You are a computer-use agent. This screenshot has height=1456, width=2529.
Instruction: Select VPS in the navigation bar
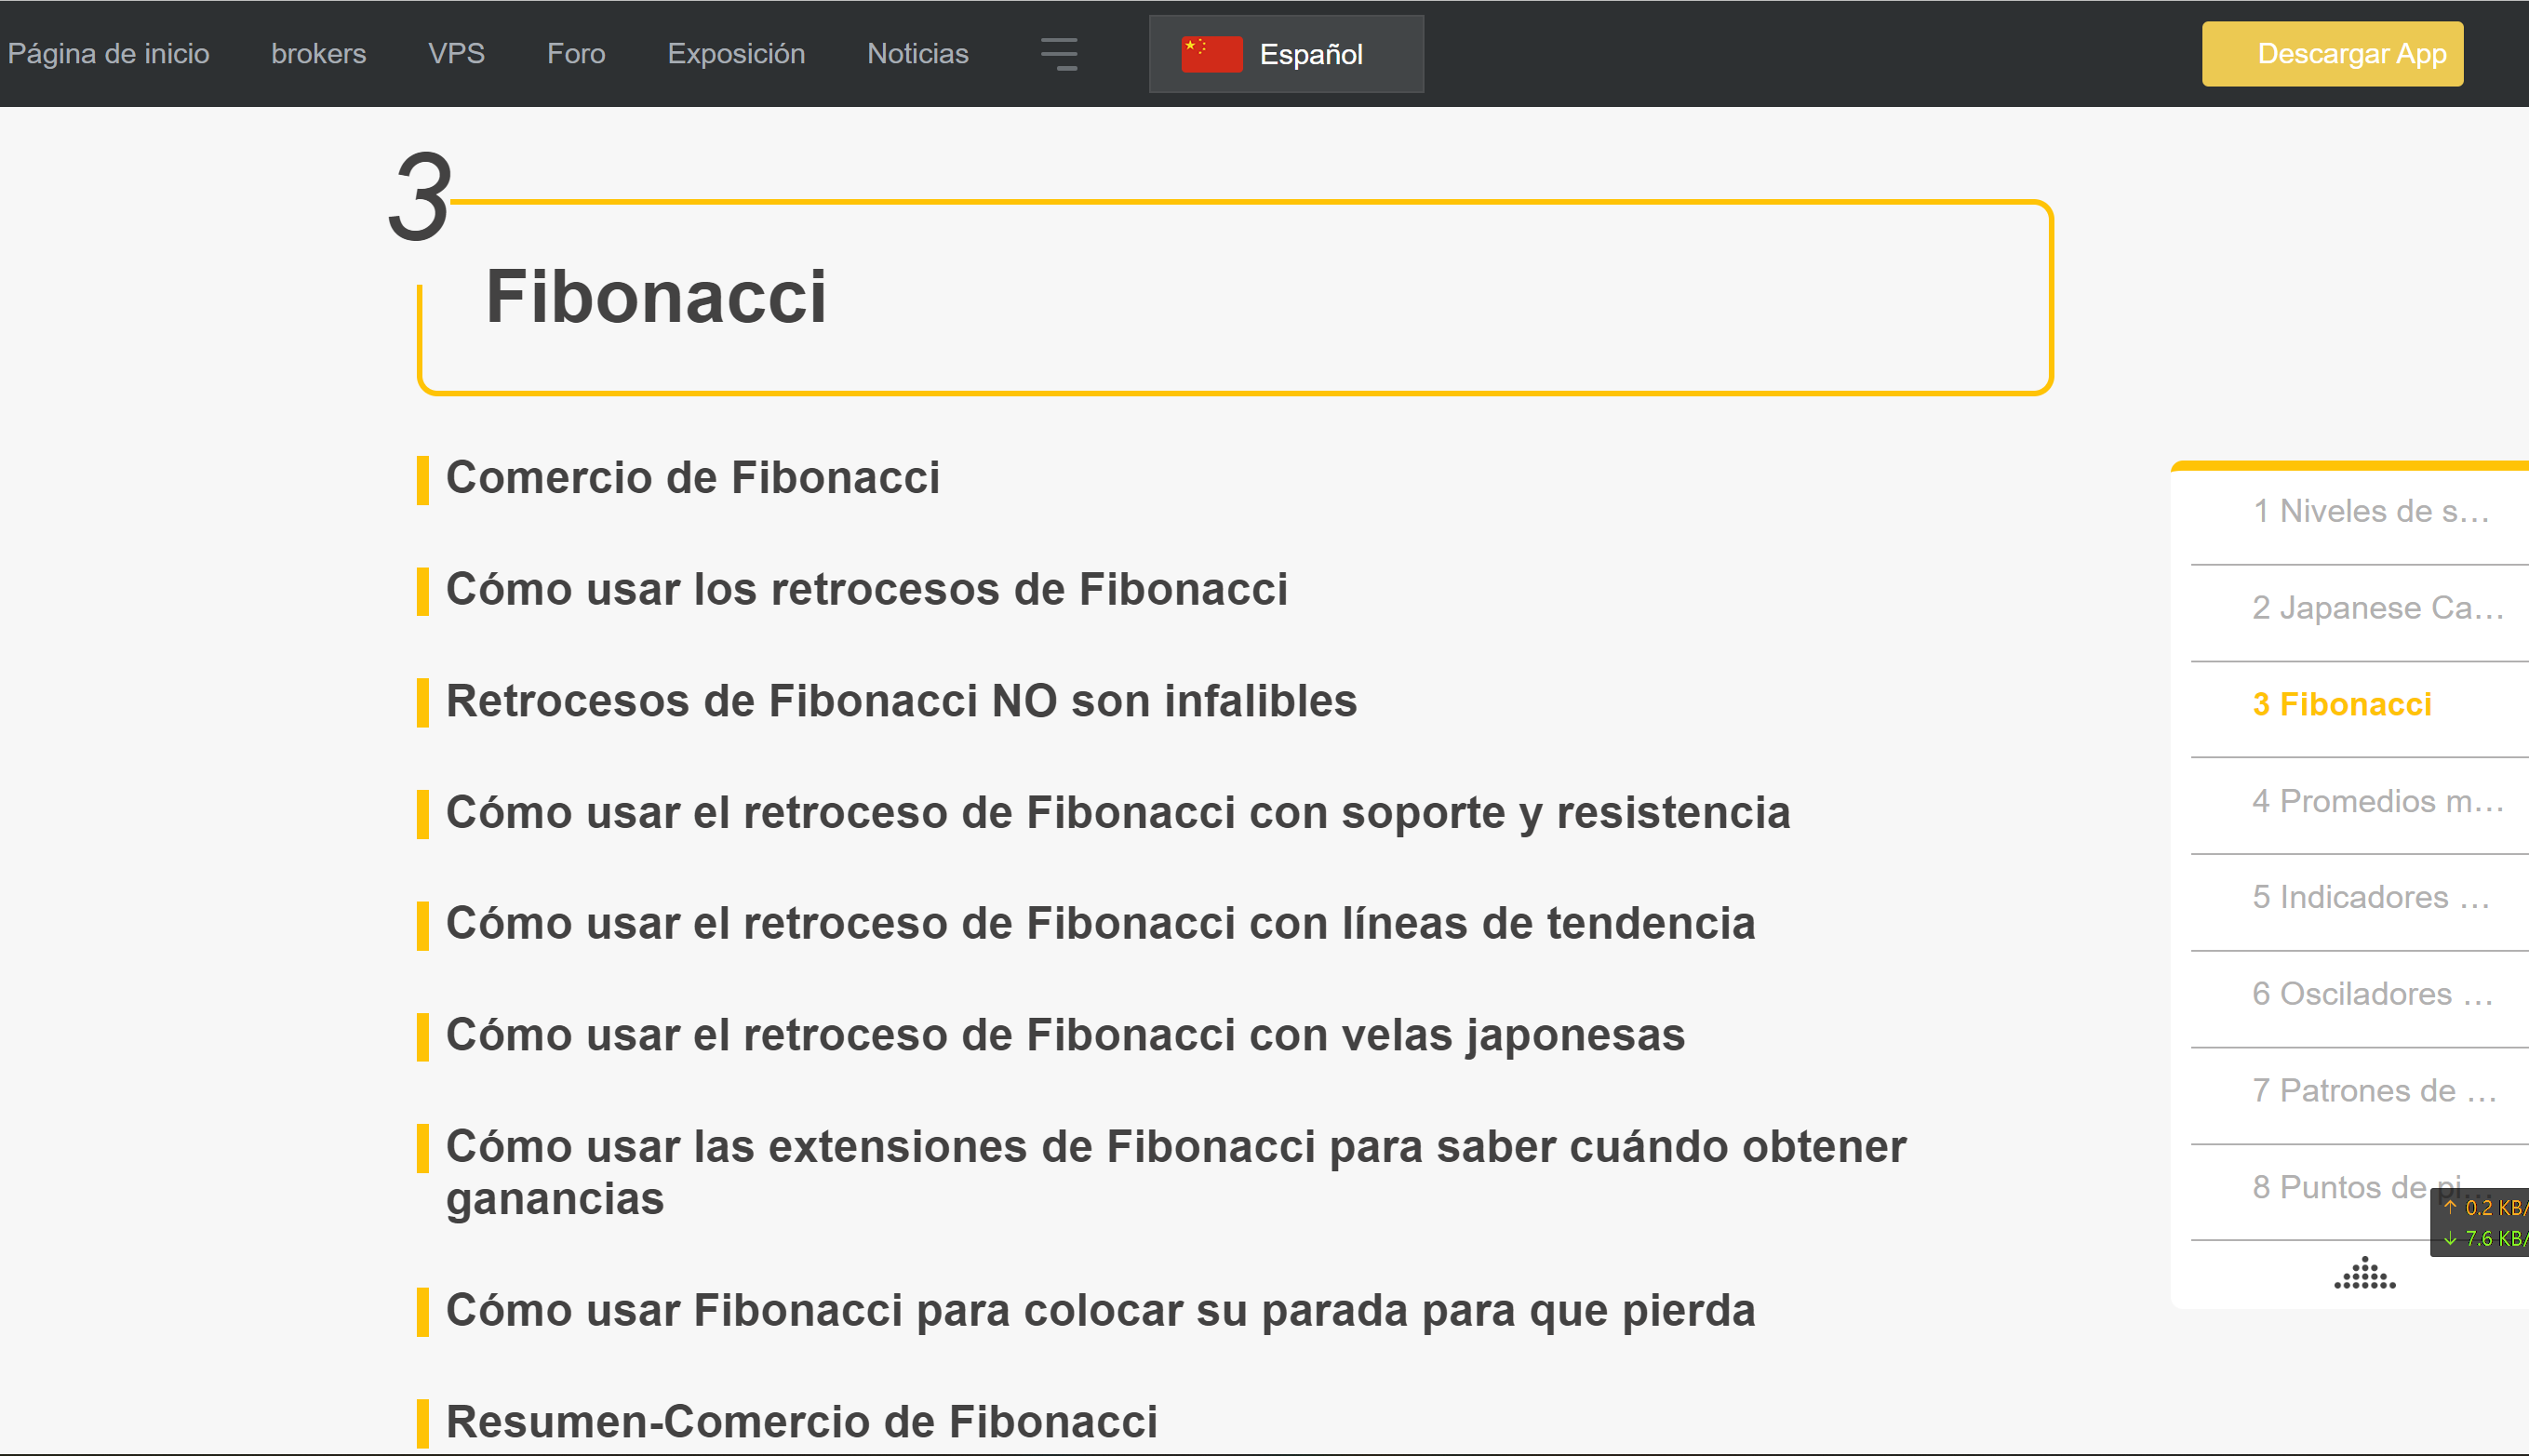[456, 54]
